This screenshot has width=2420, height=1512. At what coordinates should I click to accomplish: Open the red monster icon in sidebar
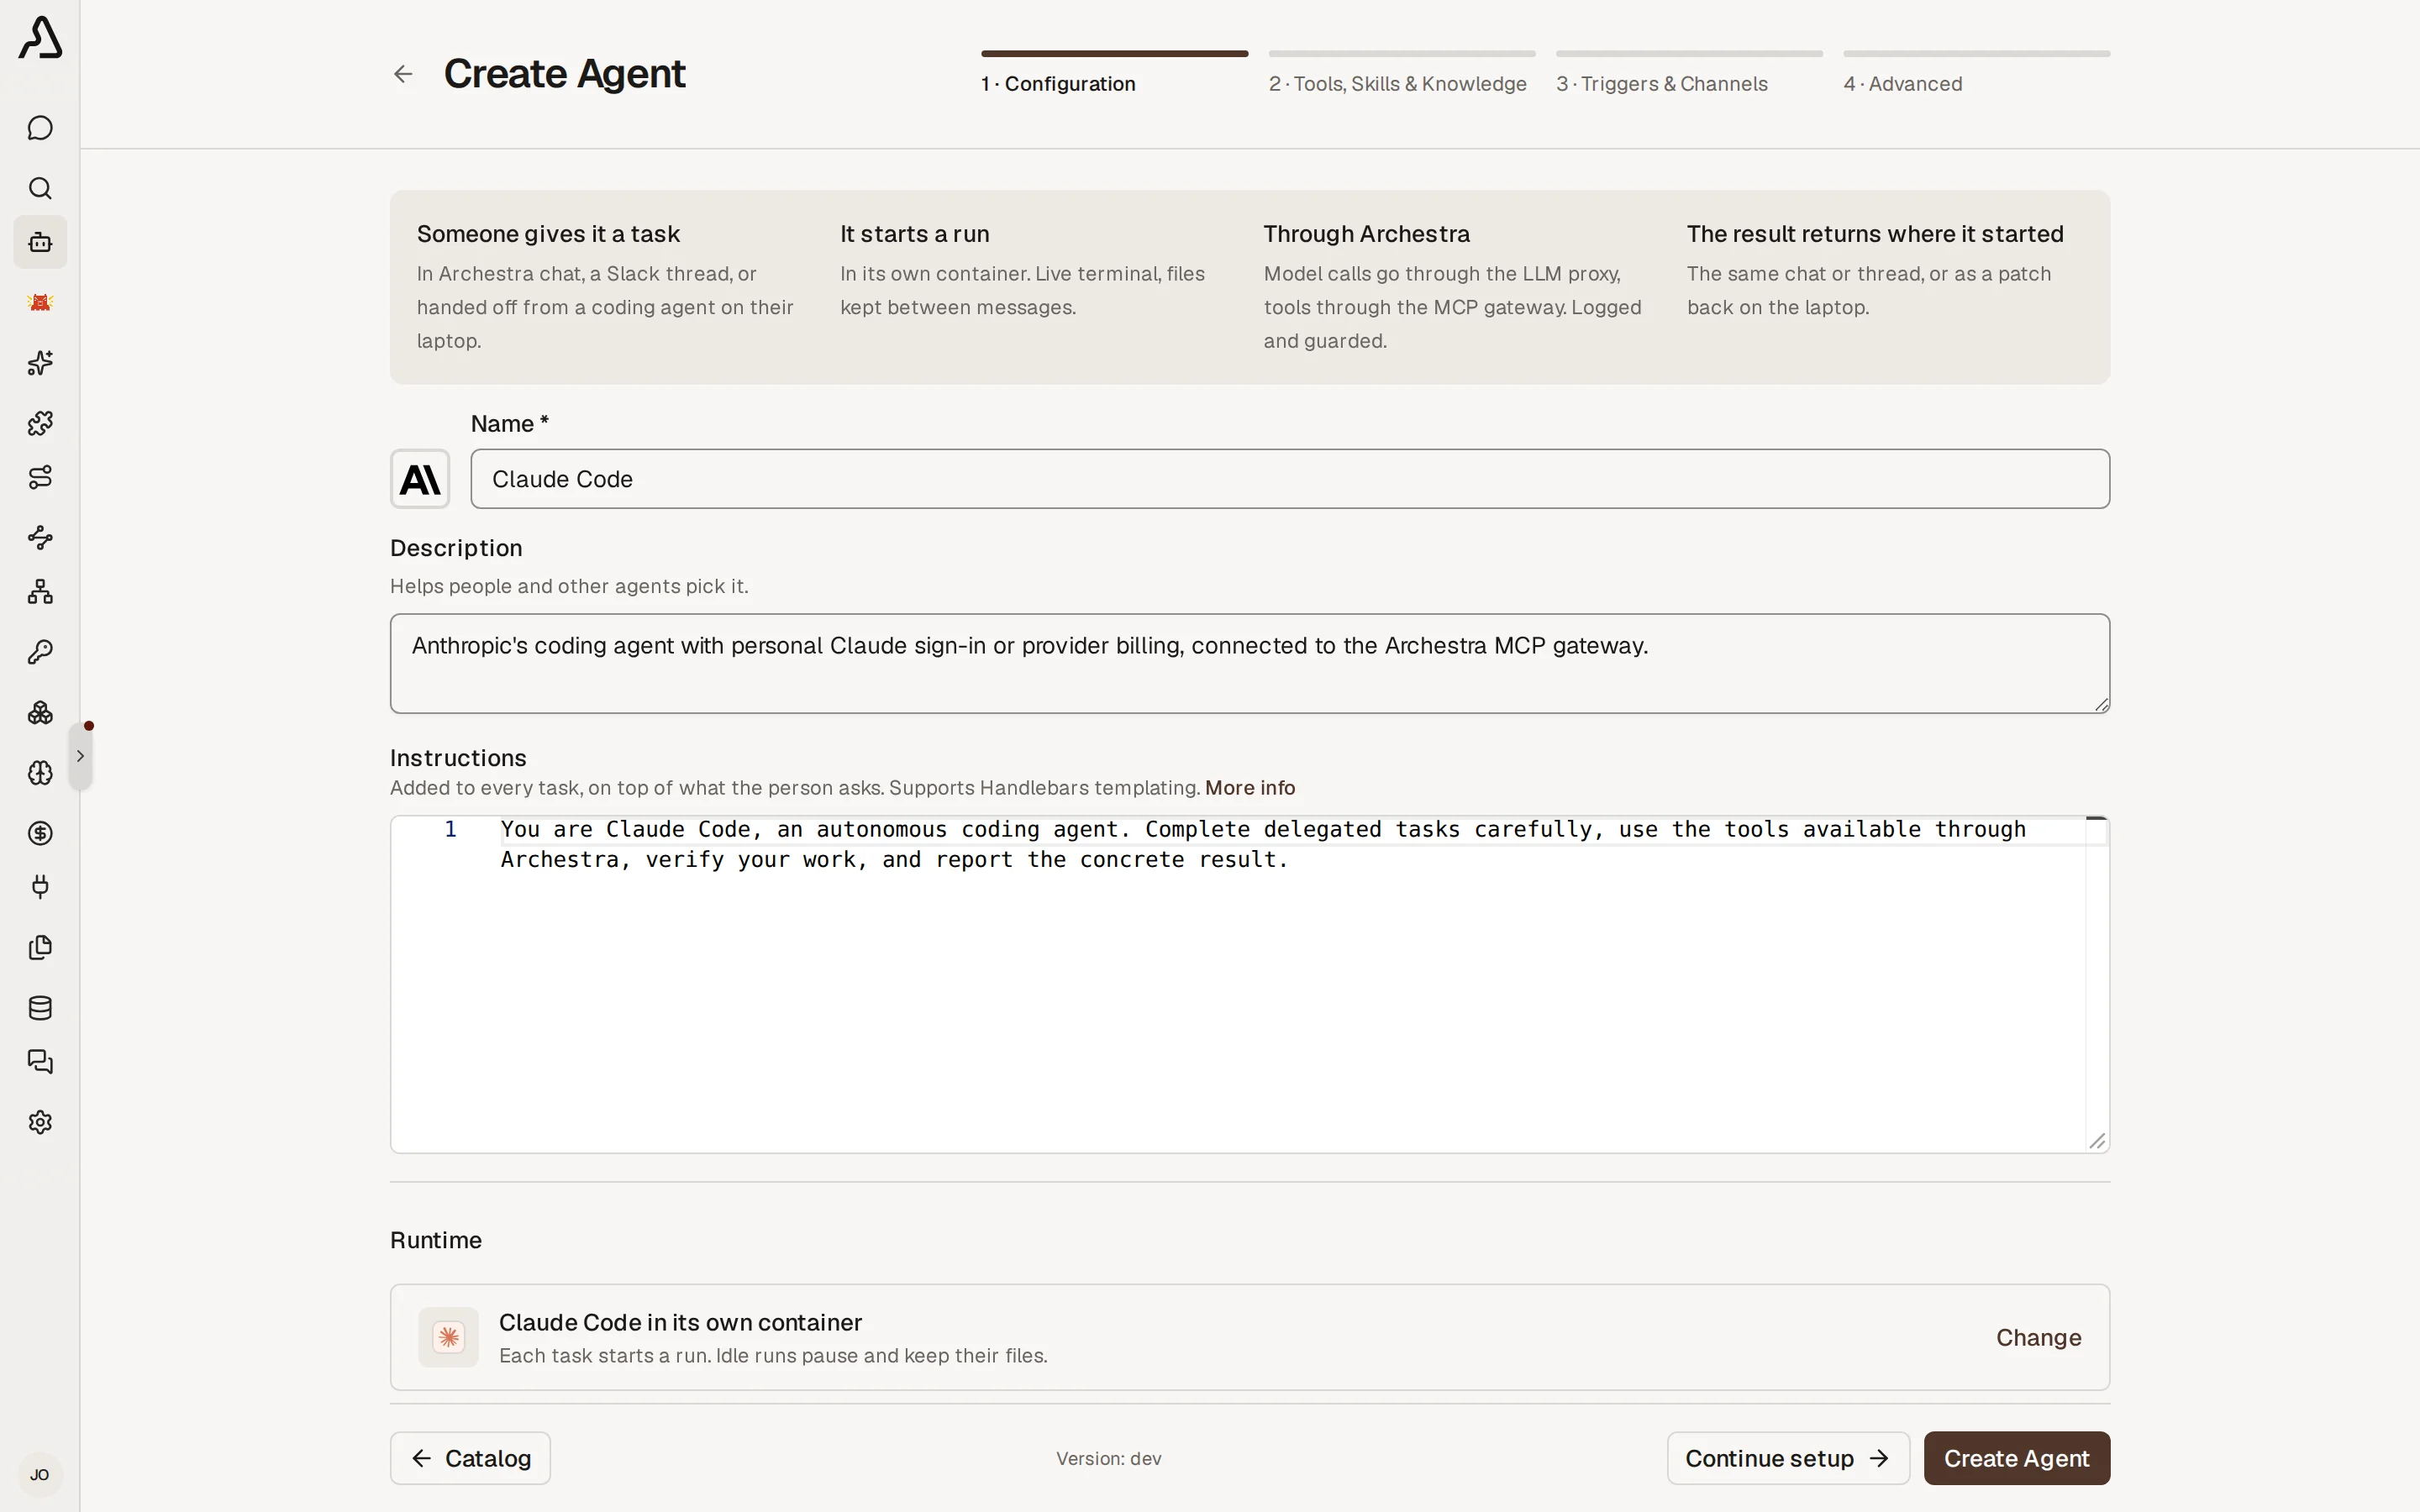(x=40, y=302)
